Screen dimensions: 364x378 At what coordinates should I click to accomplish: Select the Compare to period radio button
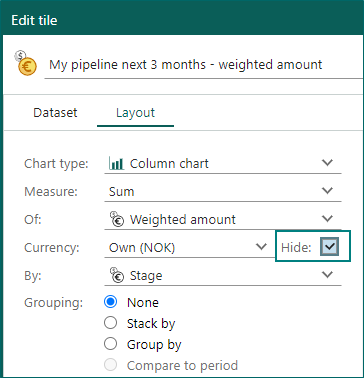(x=110, y=365)
